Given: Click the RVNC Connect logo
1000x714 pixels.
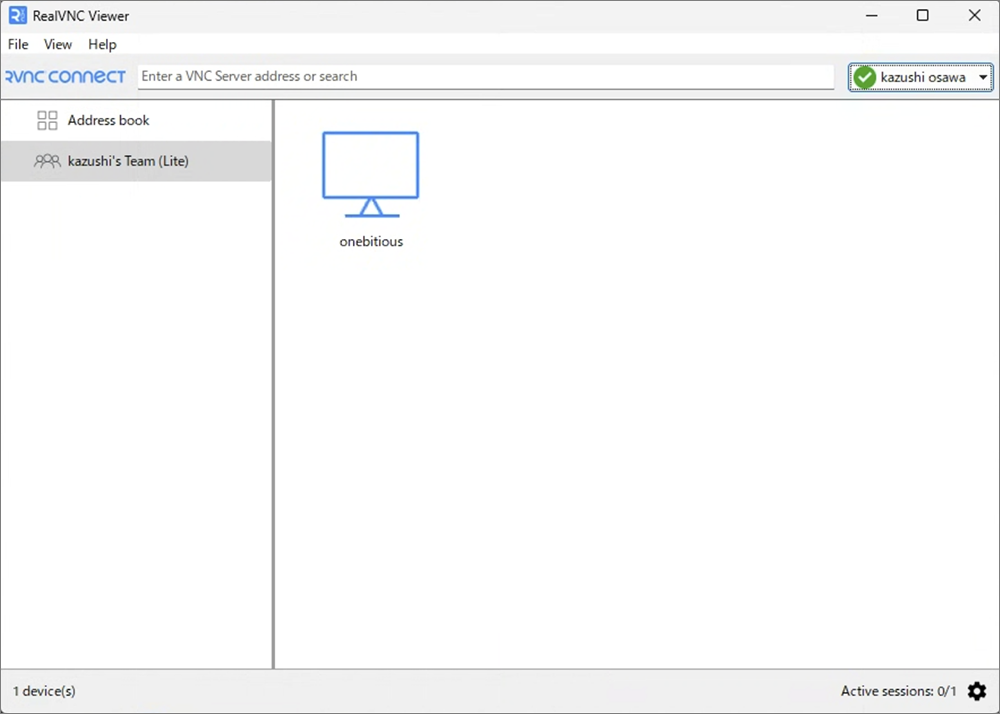Looking at the screenshot, I should coord(66,76).
